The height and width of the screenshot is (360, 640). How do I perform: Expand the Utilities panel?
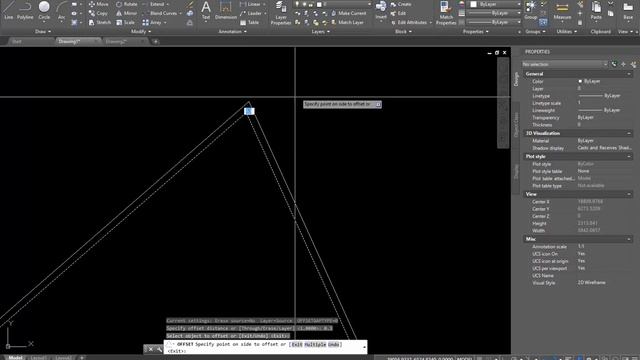click(566, 31)
